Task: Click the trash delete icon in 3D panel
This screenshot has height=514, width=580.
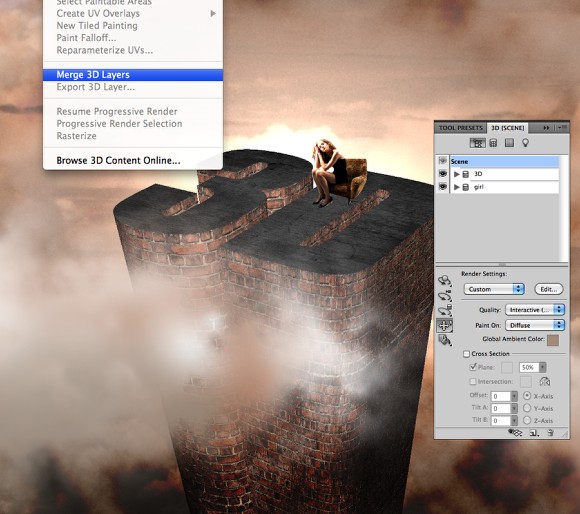Action: tap(550, 433)
